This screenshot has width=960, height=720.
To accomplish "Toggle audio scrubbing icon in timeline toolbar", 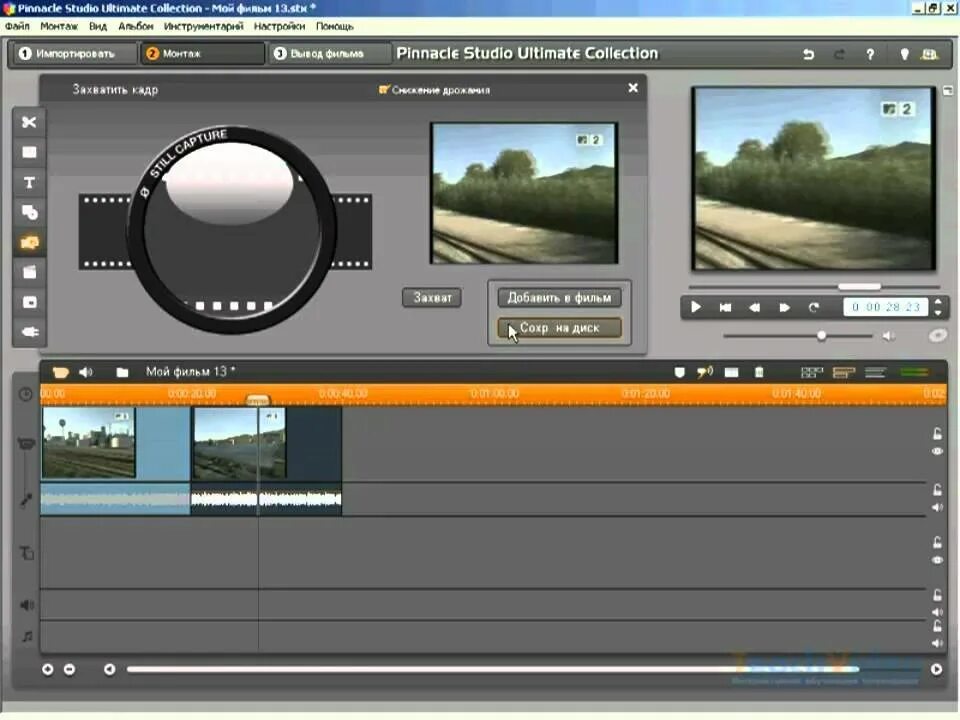I will pyautogui.click(x=705, y=372).
